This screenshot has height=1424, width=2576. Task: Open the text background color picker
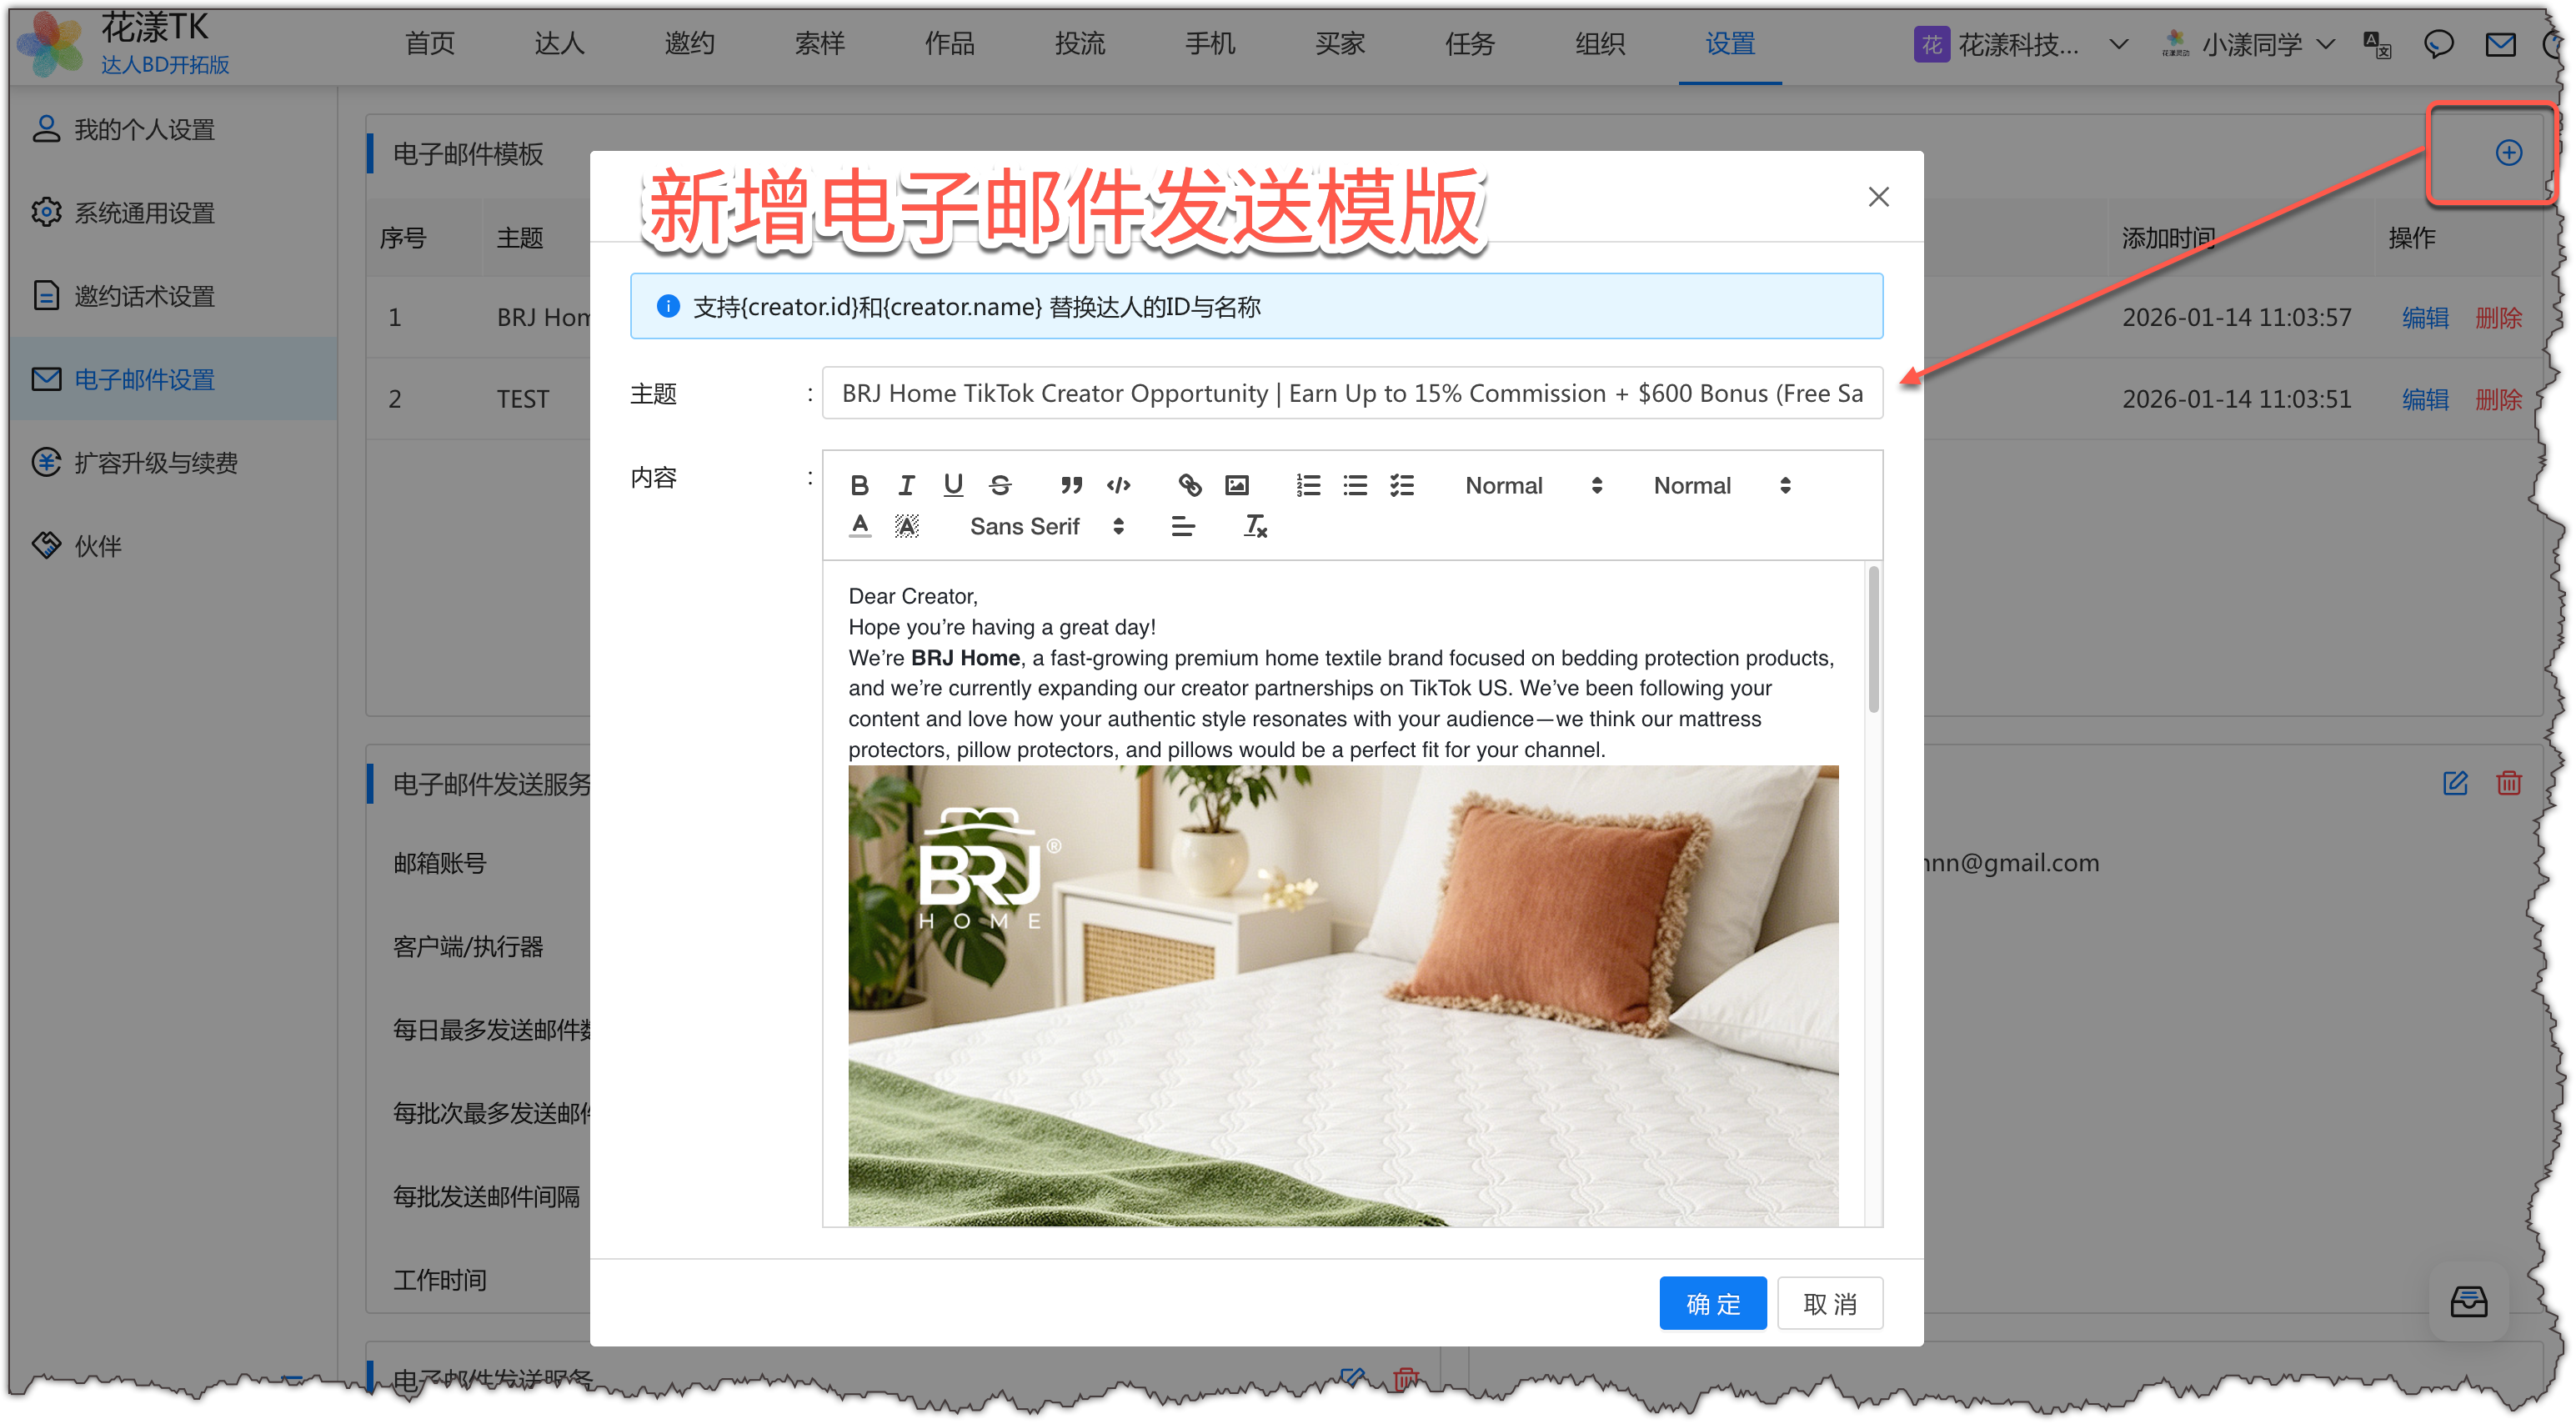point(906,526)
